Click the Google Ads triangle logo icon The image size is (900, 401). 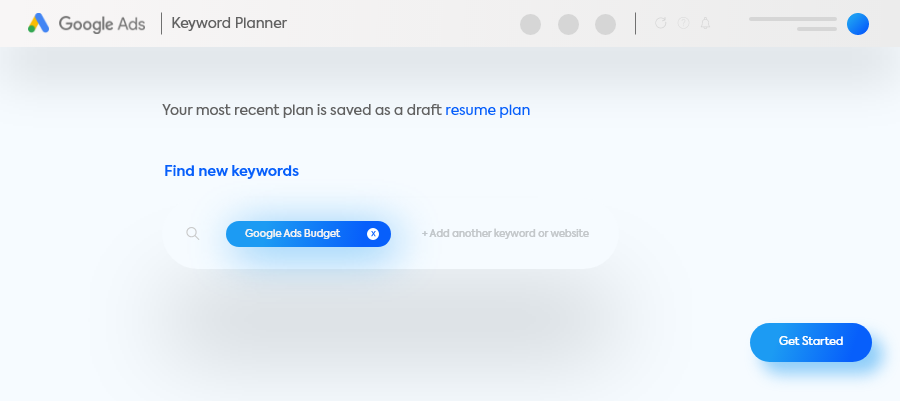(38, 23)
